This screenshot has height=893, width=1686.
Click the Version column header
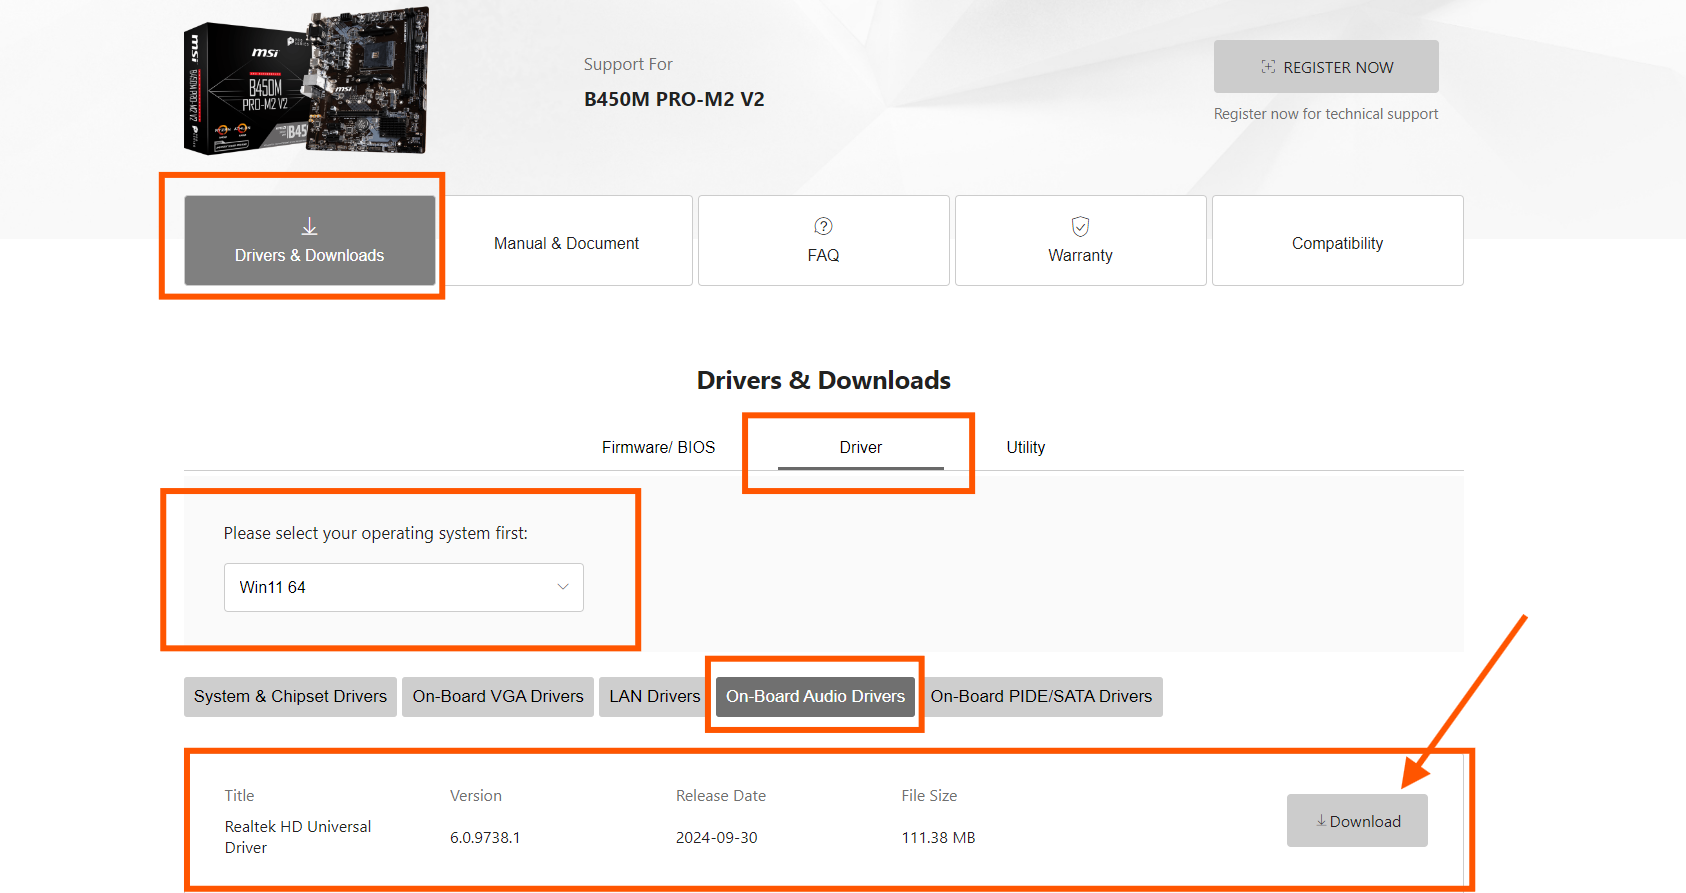coord(476,796)
